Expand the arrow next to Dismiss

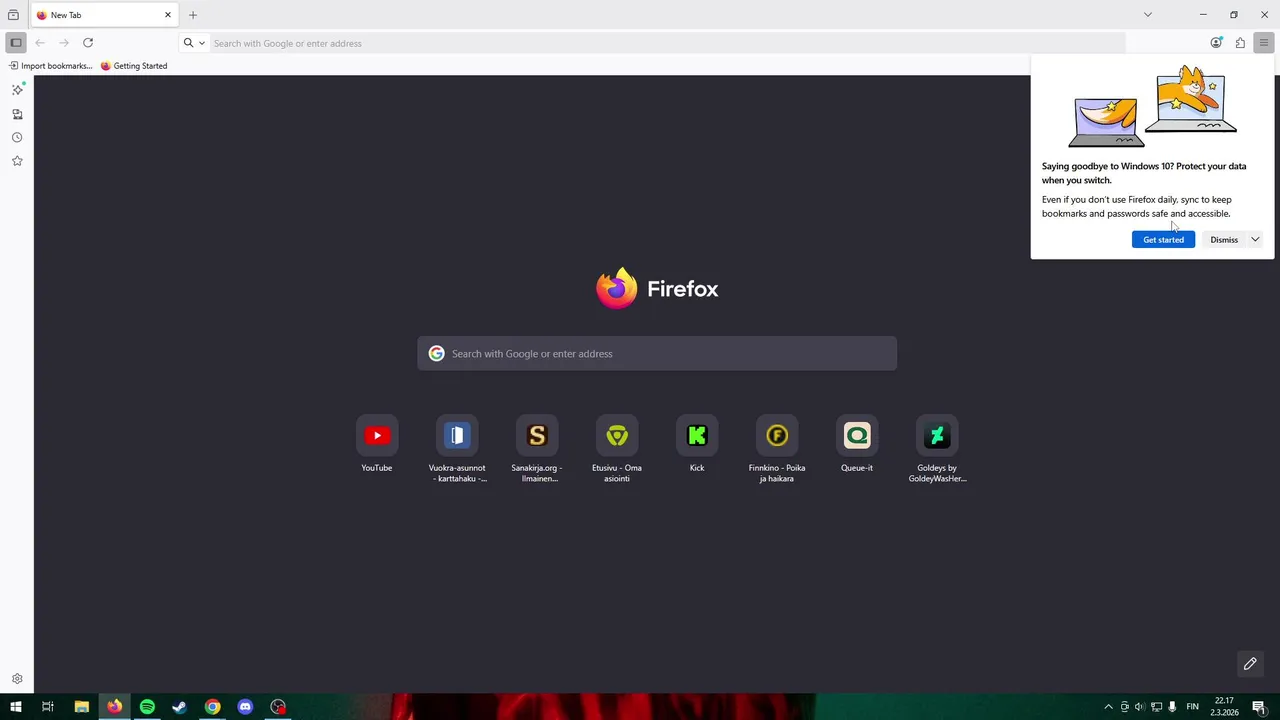1255,240
